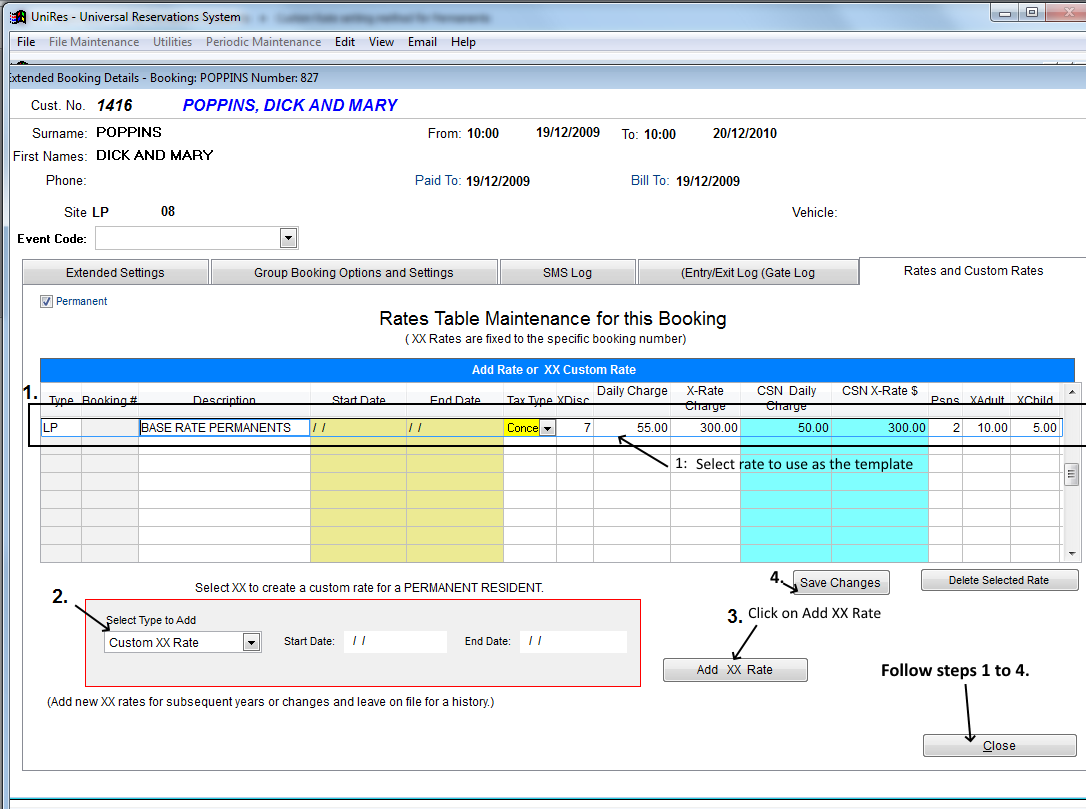Maximize the UniRes window
The width and height of the screenshot is (1086, 809).
[1032, 12]
